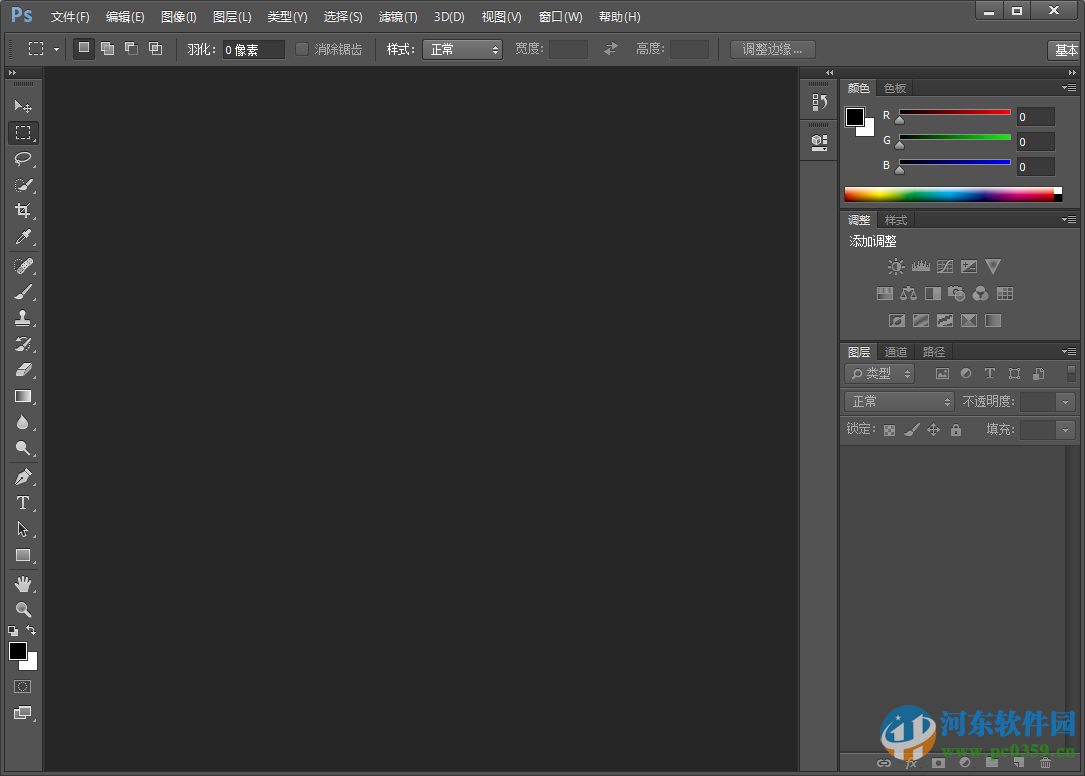
Task: Click the Add to selection mode icon
Action: [x=107, y=48]
